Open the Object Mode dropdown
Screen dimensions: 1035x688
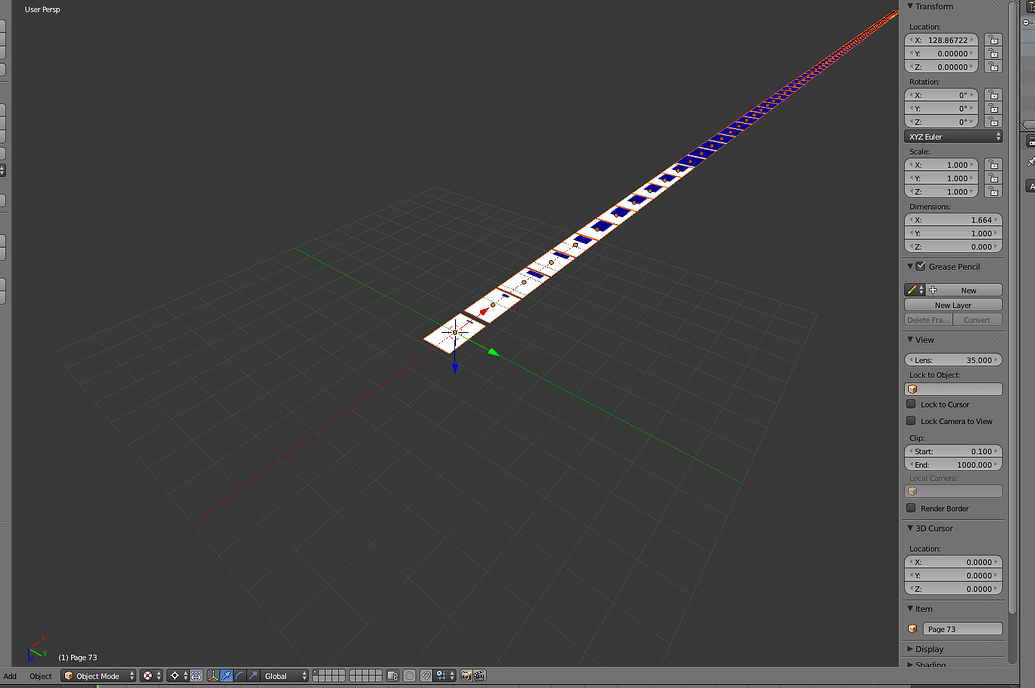point(98,675)
